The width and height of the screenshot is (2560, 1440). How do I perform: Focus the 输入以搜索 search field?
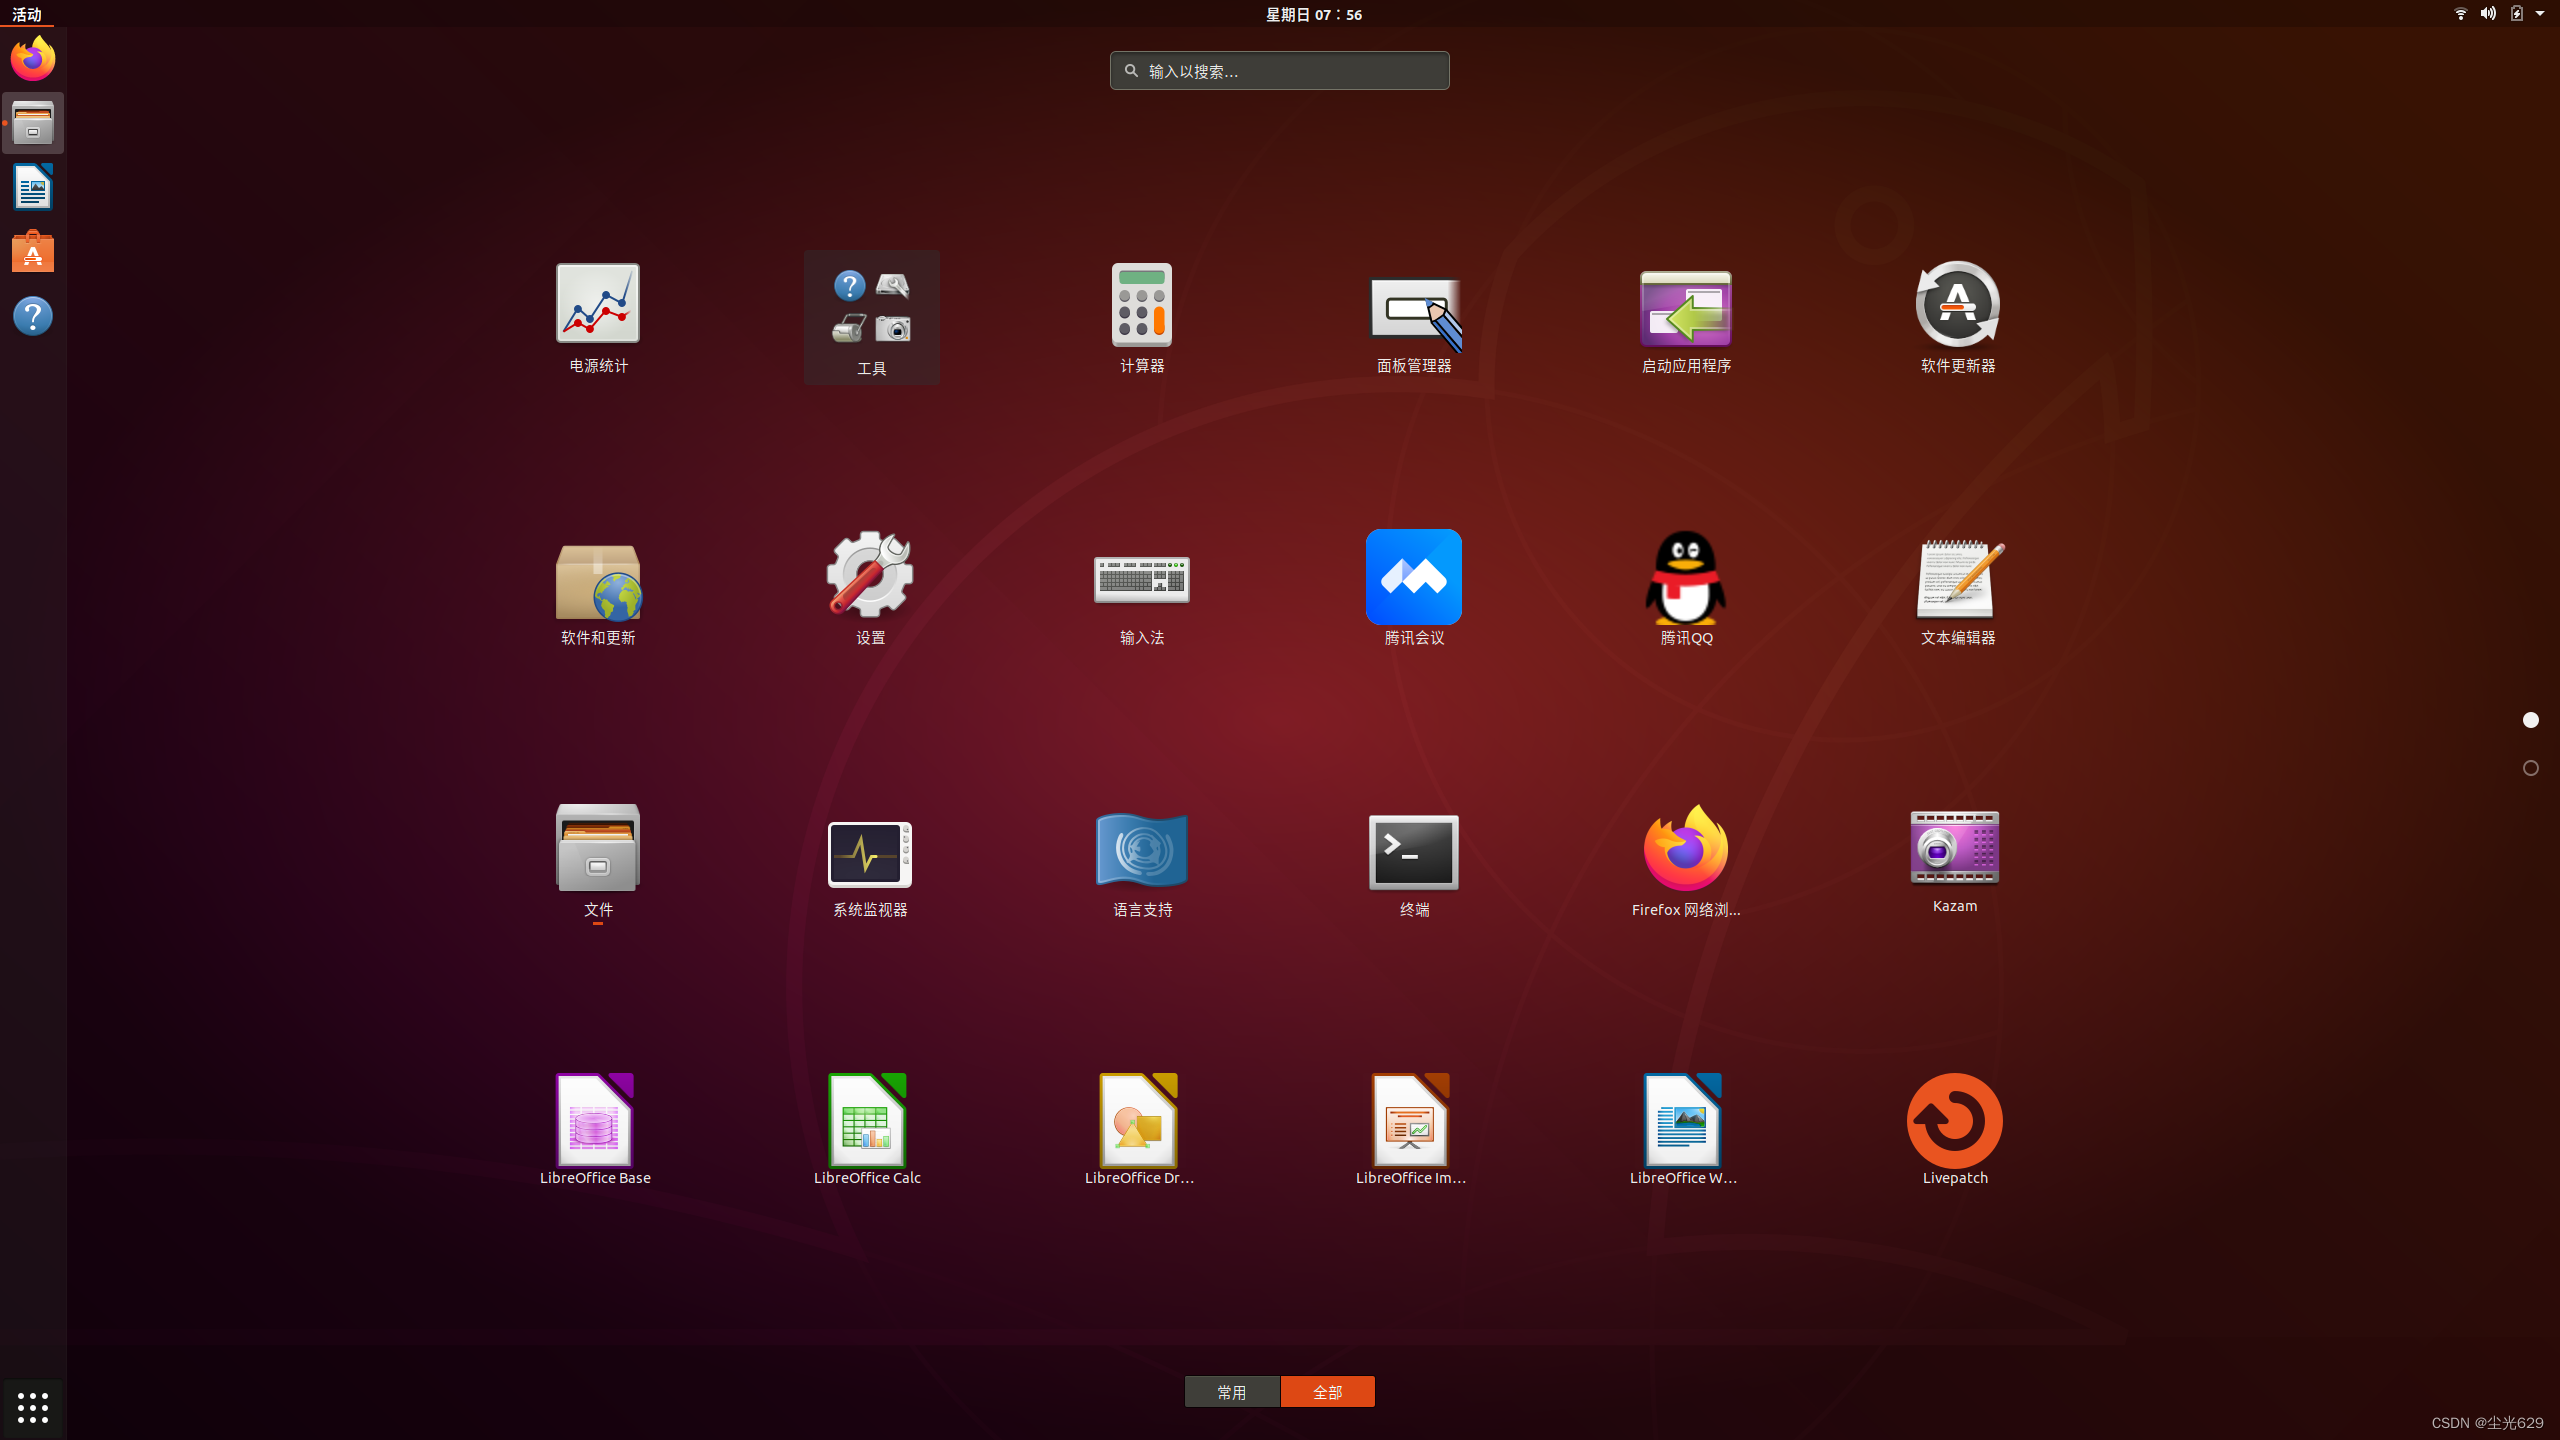pyautogui.click(x=1280, y=71)
